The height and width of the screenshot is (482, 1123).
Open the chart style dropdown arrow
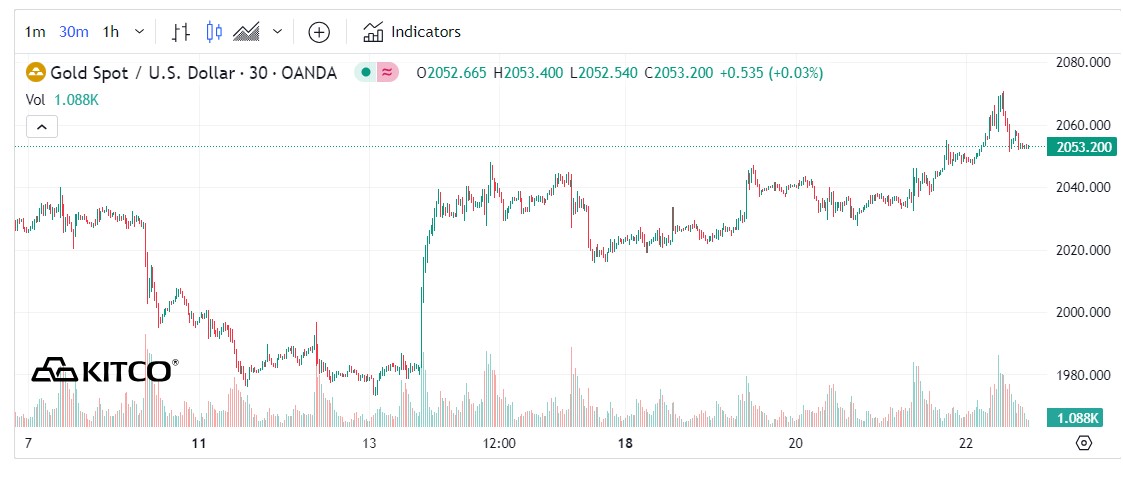pyautogui.click(x=277, y=32)
